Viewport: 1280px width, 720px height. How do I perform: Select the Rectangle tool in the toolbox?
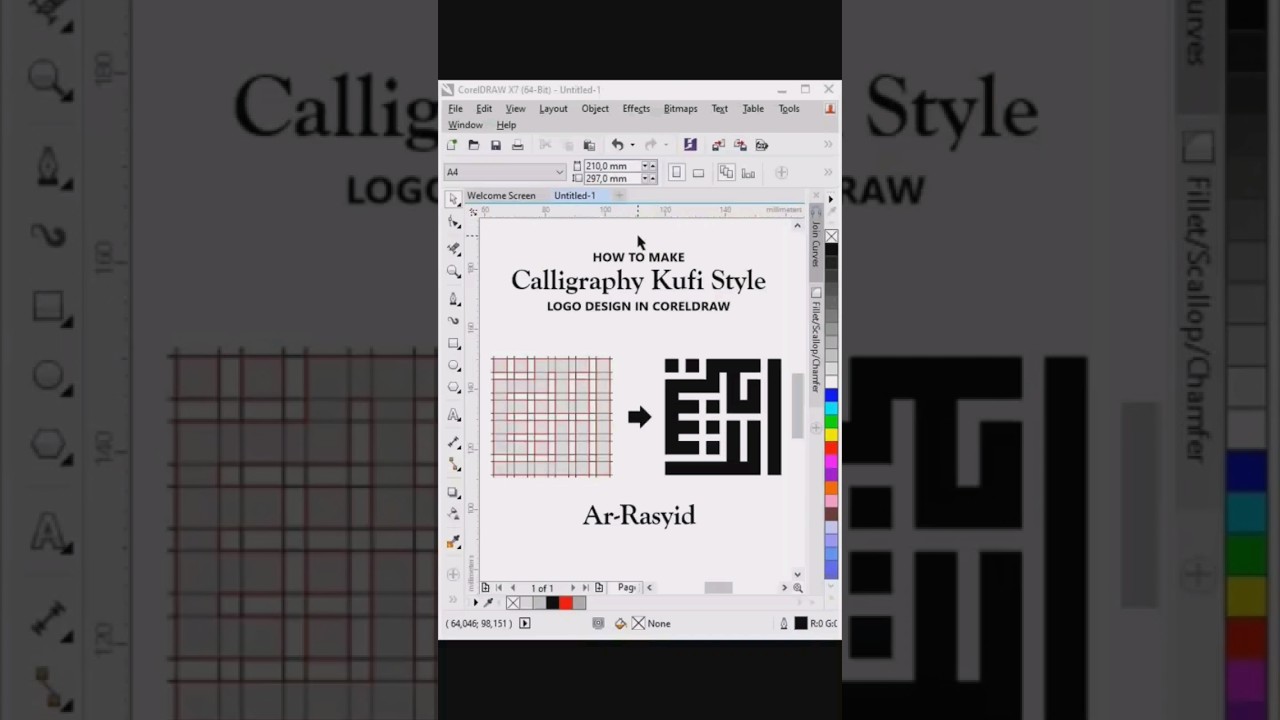point(454,344)
